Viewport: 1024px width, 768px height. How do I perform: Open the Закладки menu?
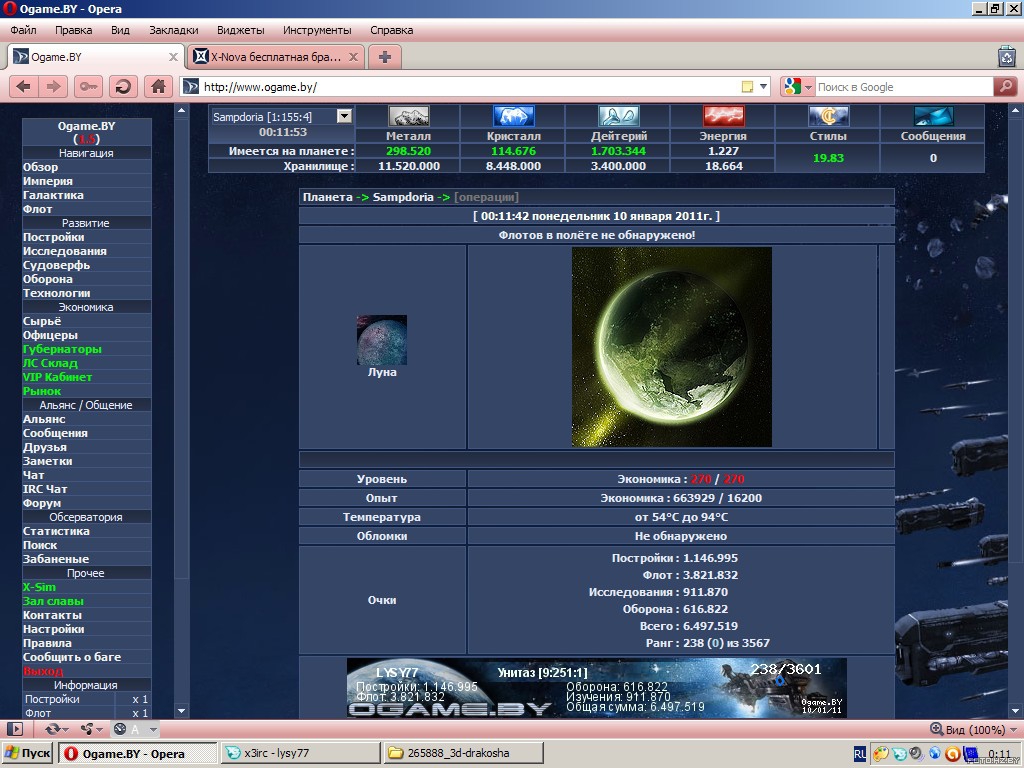click(174, 30)
